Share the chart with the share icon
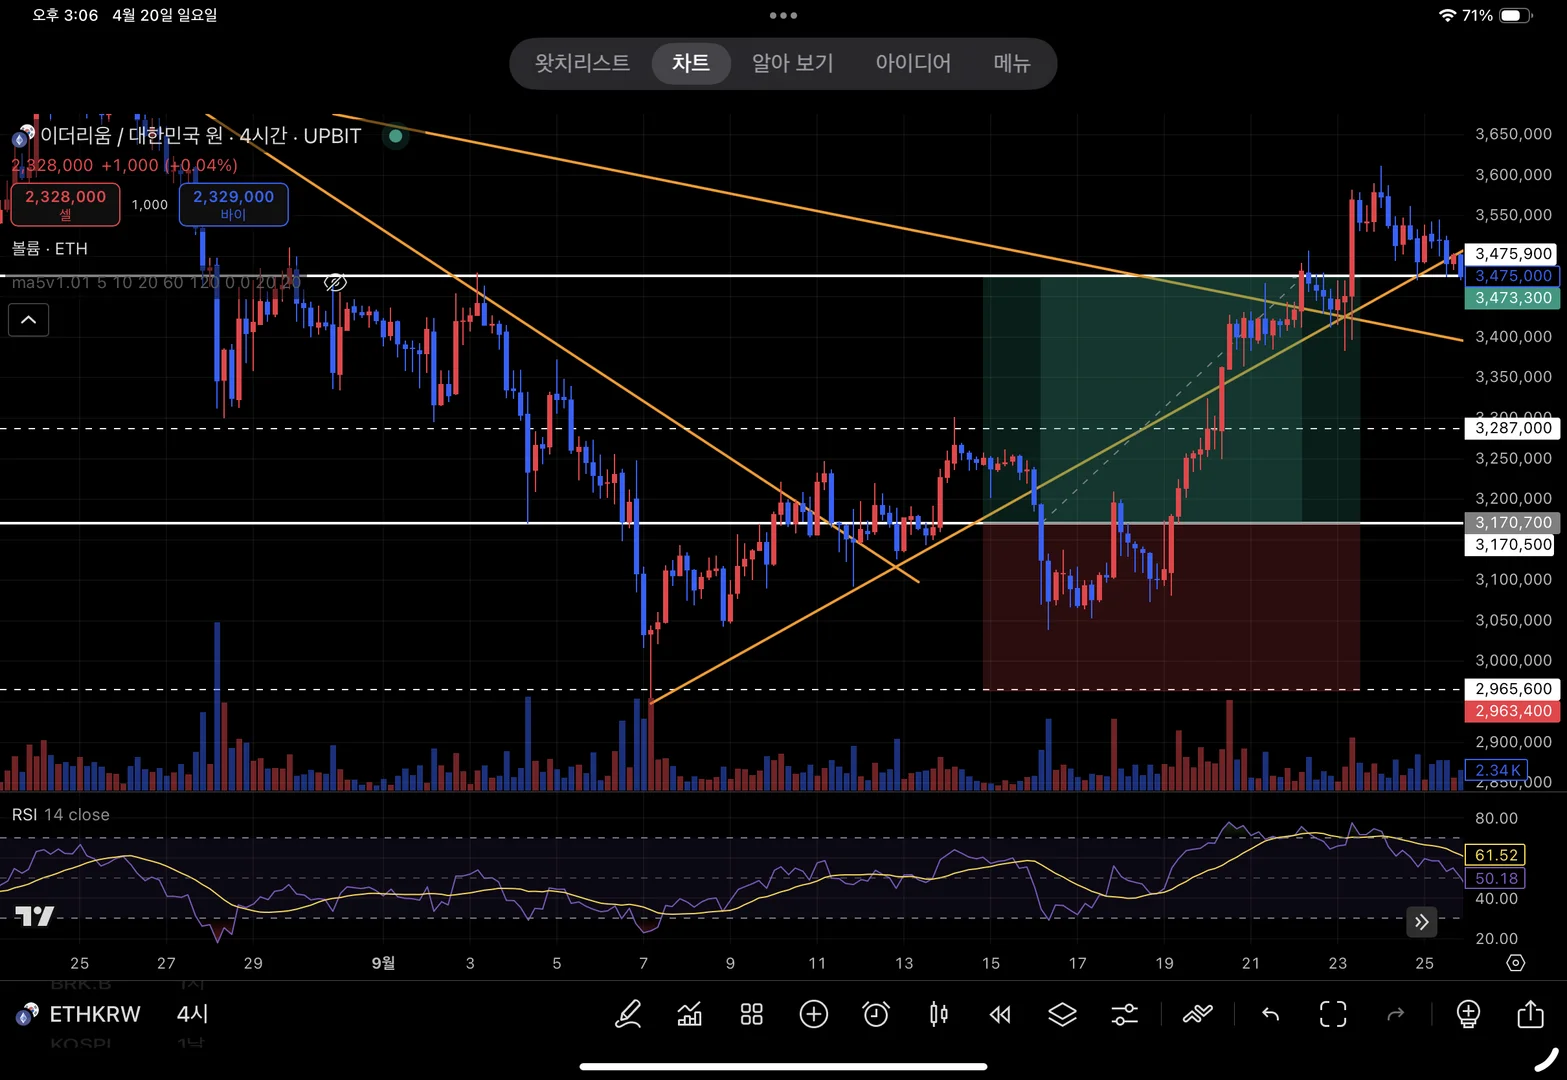This screenshot has height=1080, width=1567. 1531,1013
